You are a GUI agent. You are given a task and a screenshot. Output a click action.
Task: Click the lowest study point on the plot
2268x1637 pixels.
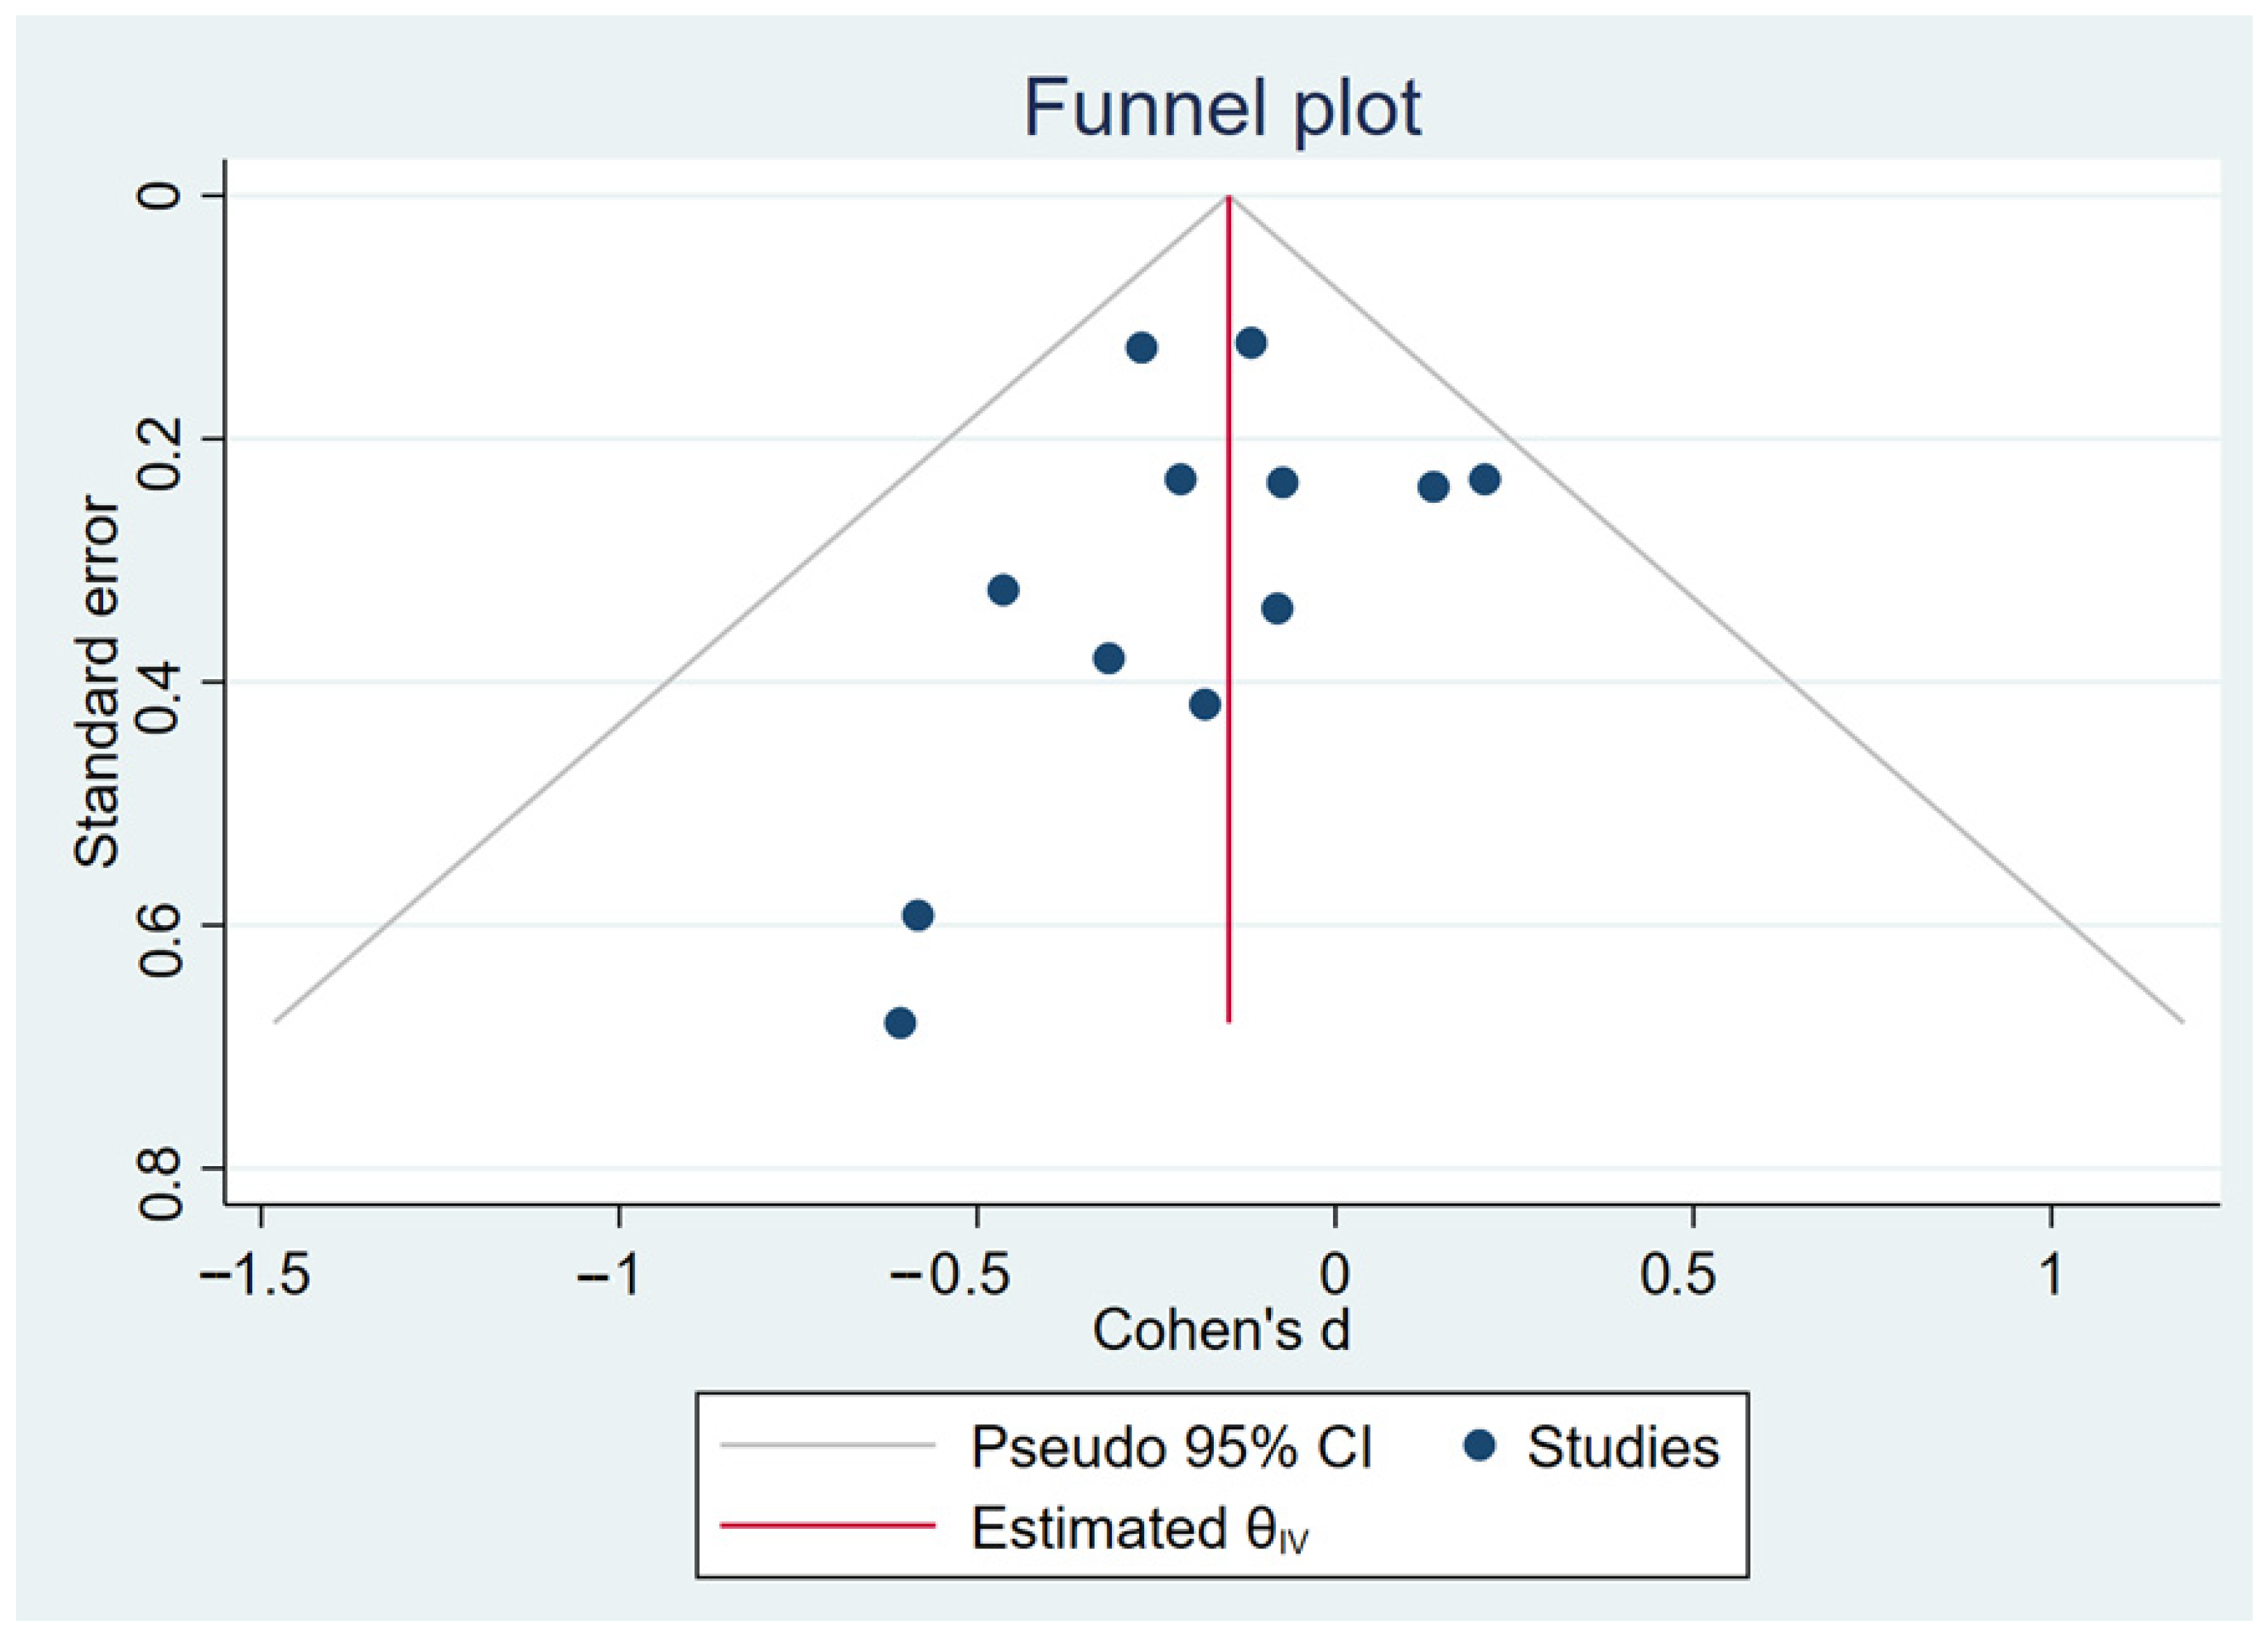900,1022
